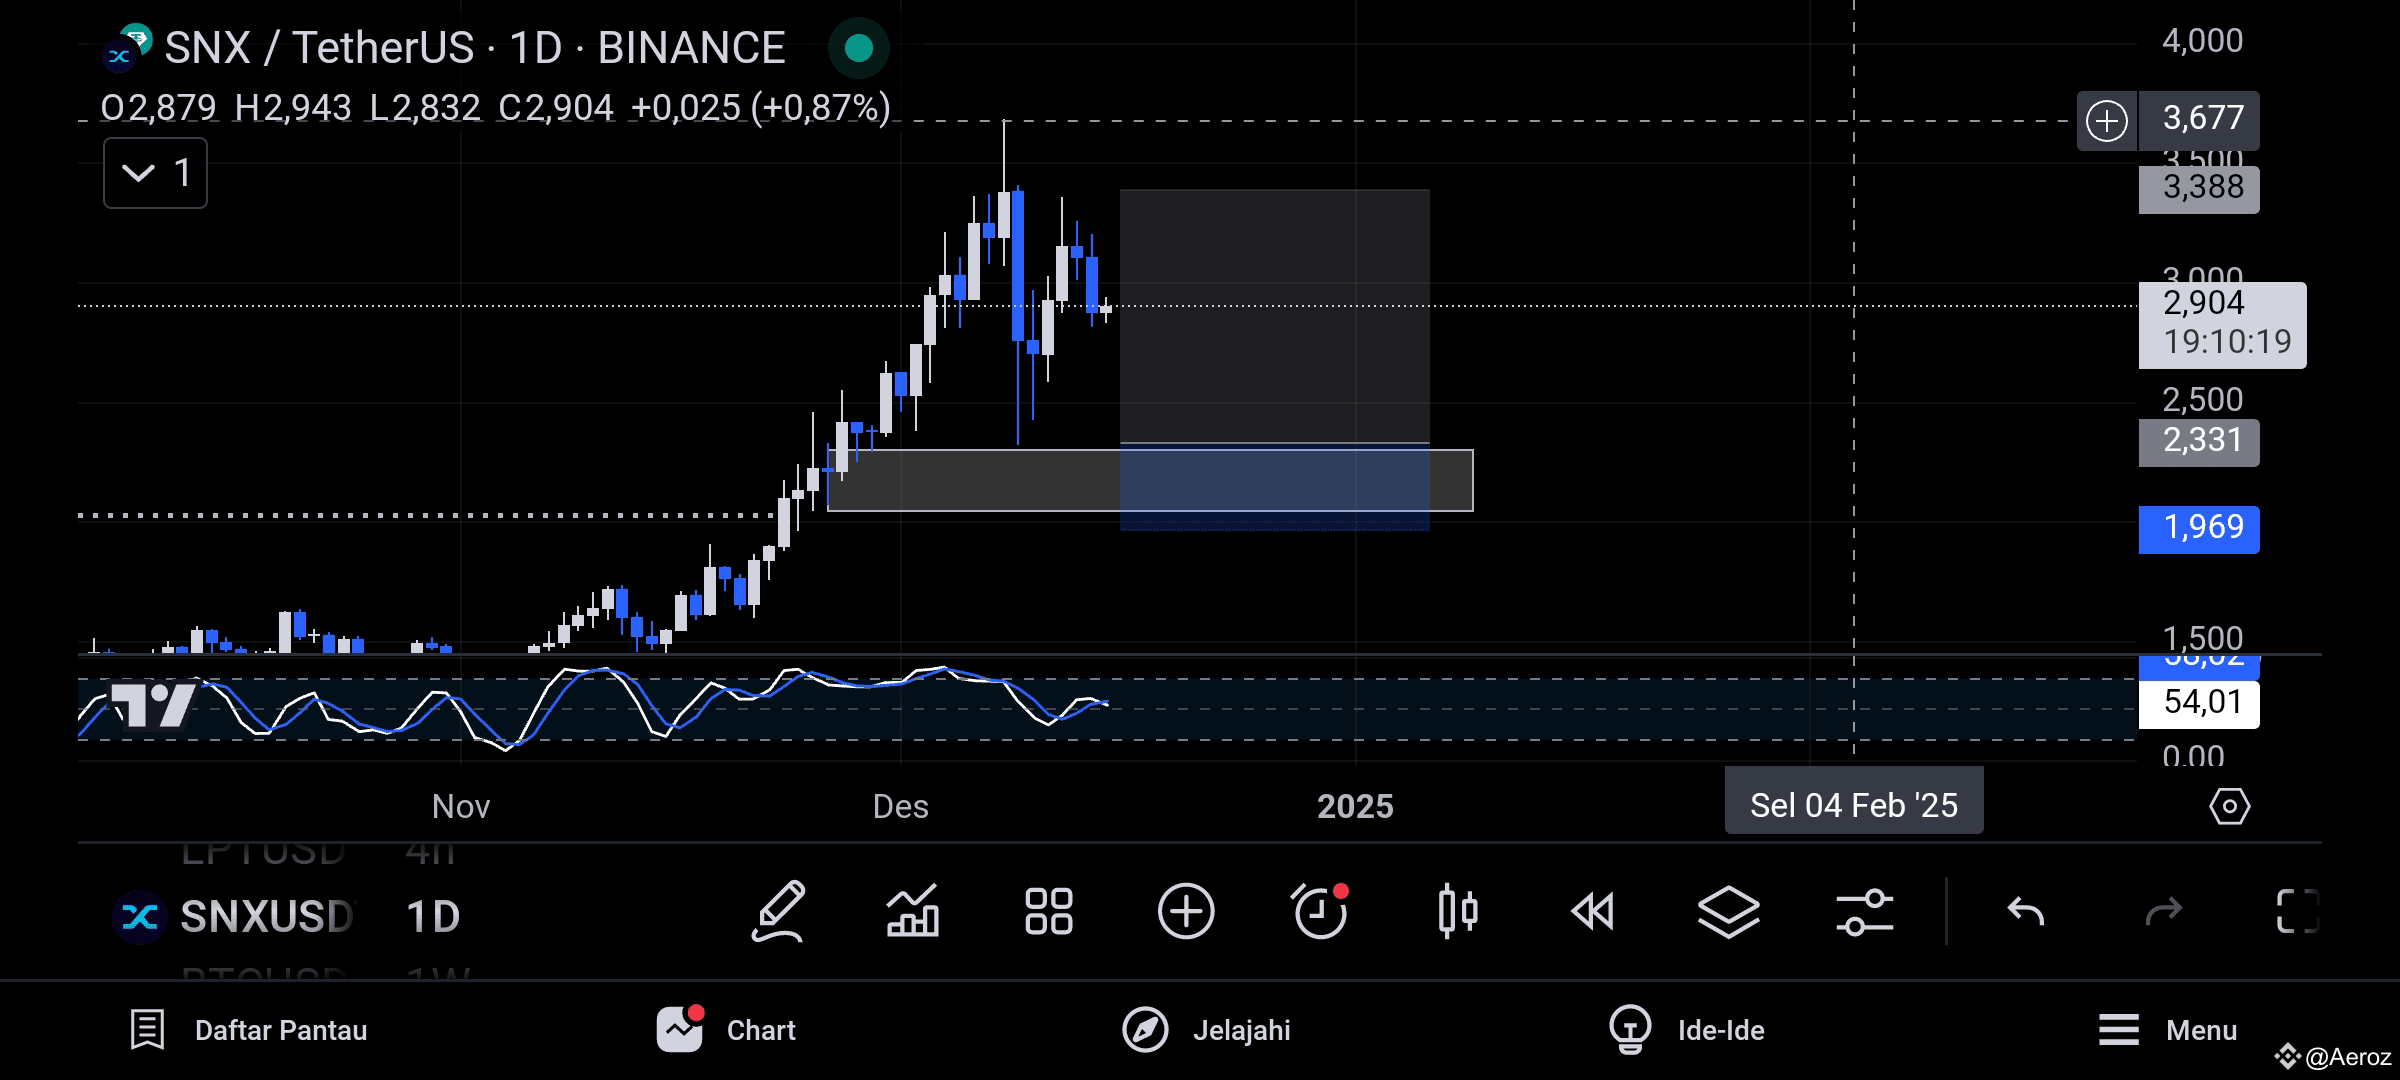This screenshot has height=1080, width=2400.
Task: Open chart settings sliders icon
Action: coord(1866,912)
